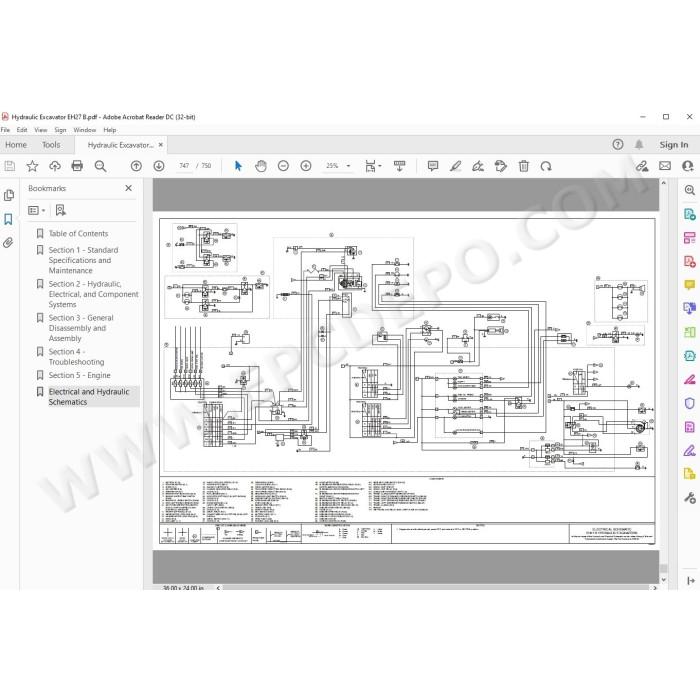This screenshot has height=700, width=700.
Task: Open Section 4 - Troubleshooting bookmark
Action: 76,357
